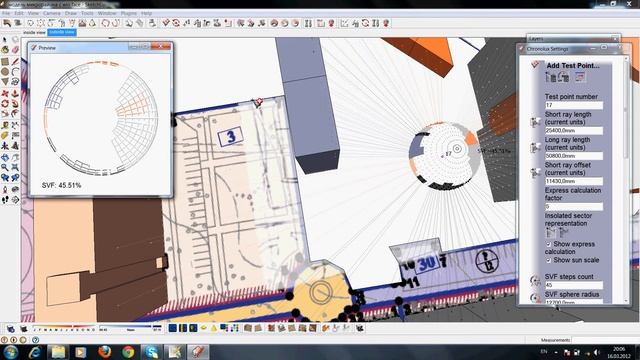
Task: Select the Rectangle drawing tool
Action: click(5, 61)
